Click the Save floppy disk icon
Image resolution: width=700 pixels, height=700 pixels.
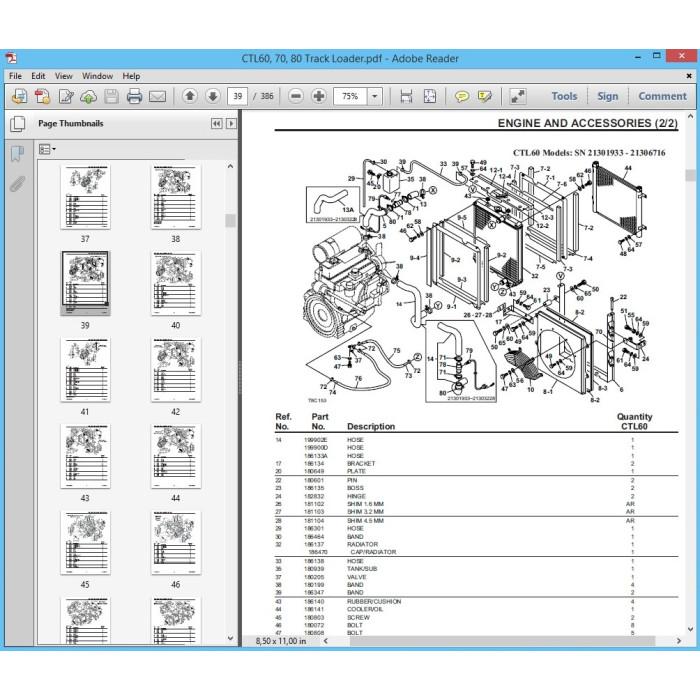point(111,96)
